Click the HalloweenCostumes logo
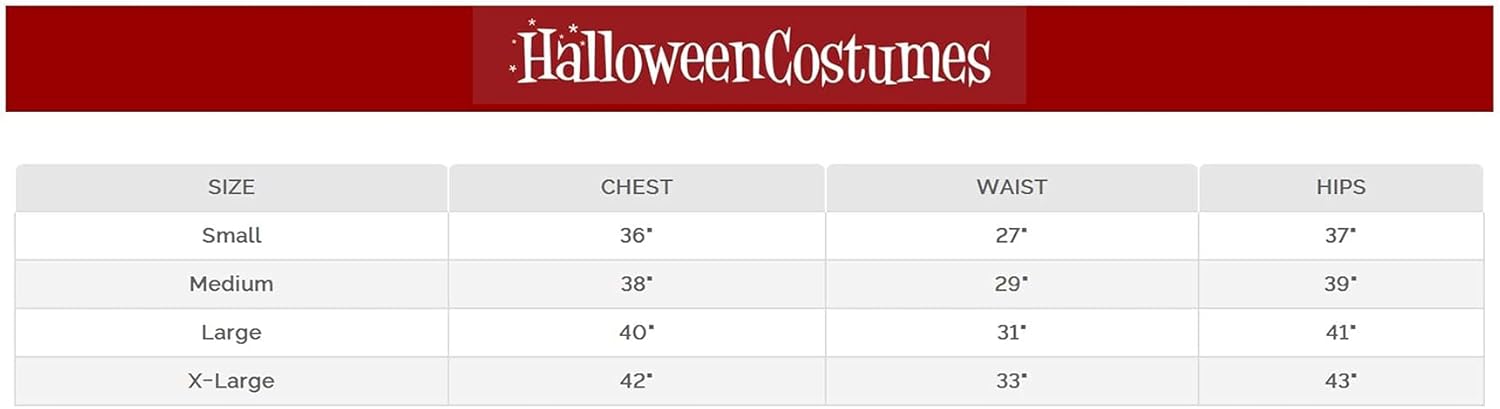The width and height of the screenshot is (1500, 409). [x=749, y=57]
